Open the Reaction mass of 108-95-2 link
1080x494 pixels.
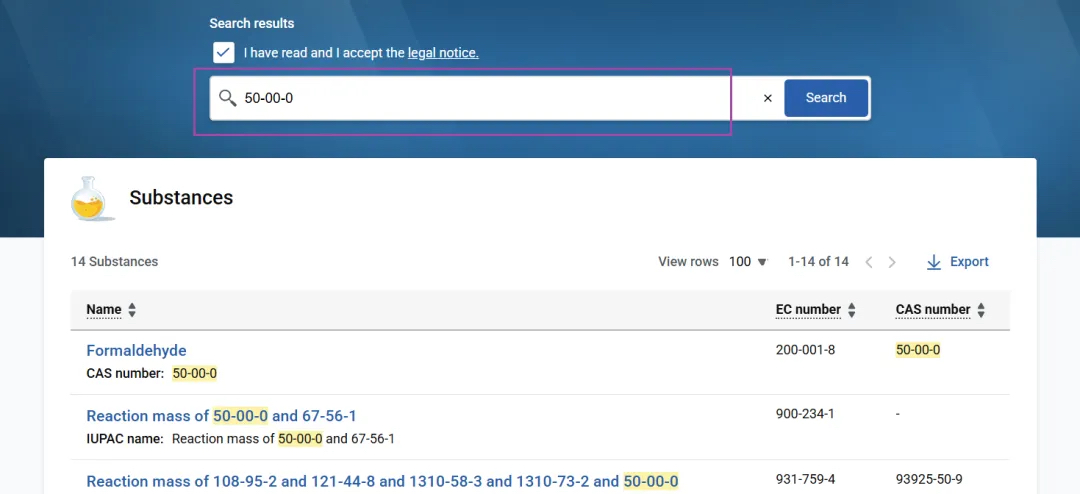pos(382,481)
